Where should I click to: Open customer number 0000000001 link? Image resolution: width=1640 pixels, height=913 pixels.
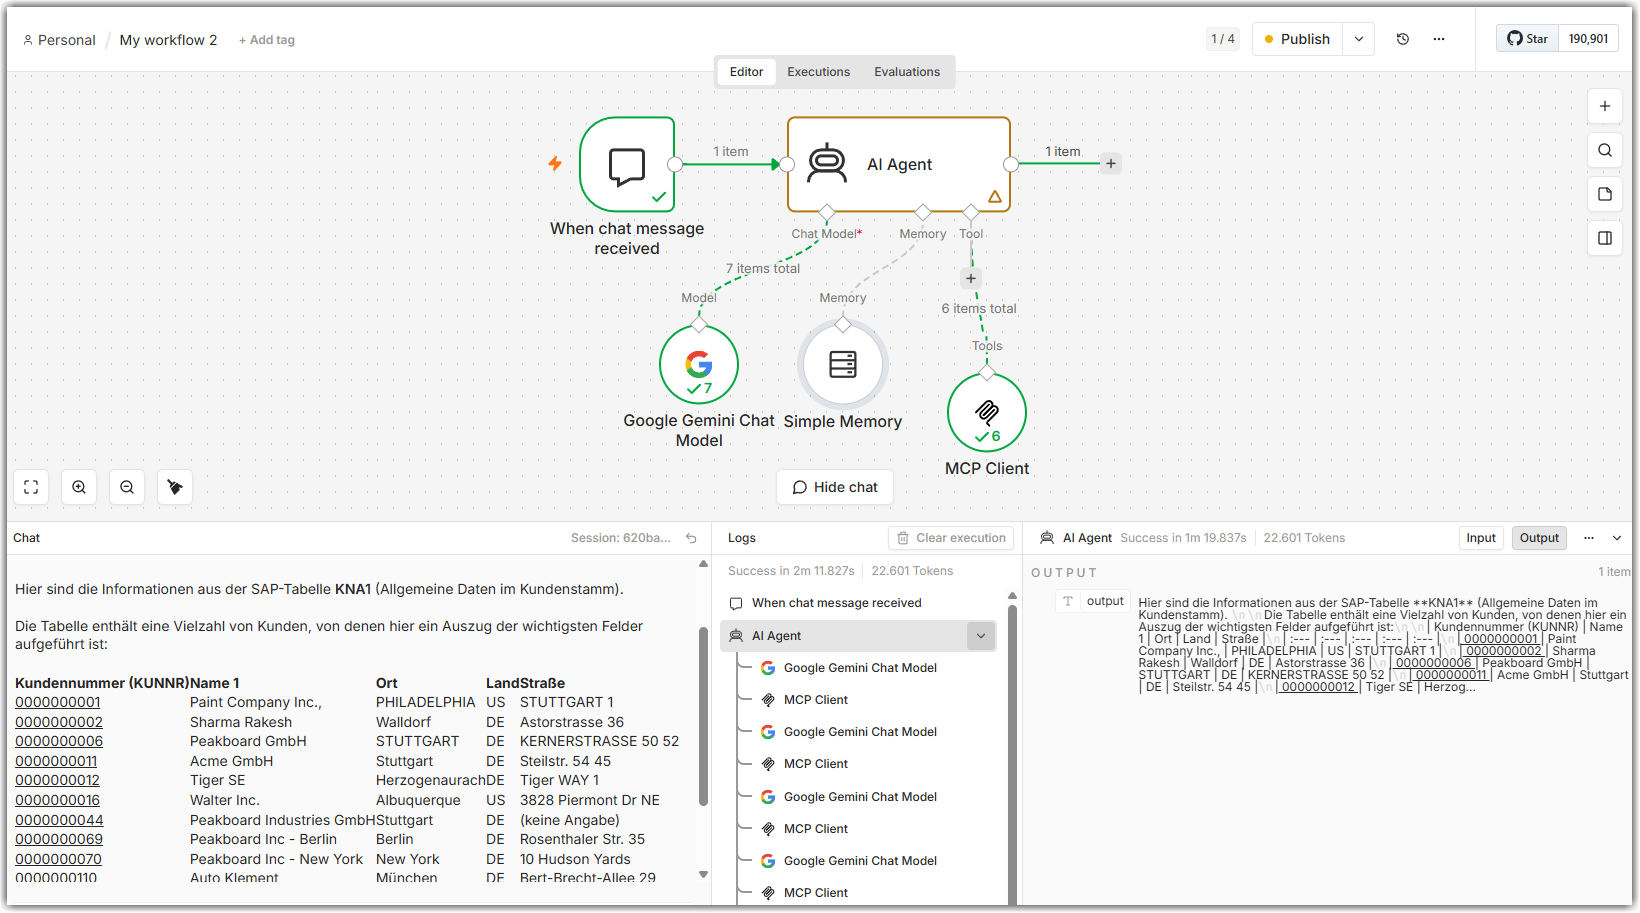pyautogui.click(x=58, y=702)
